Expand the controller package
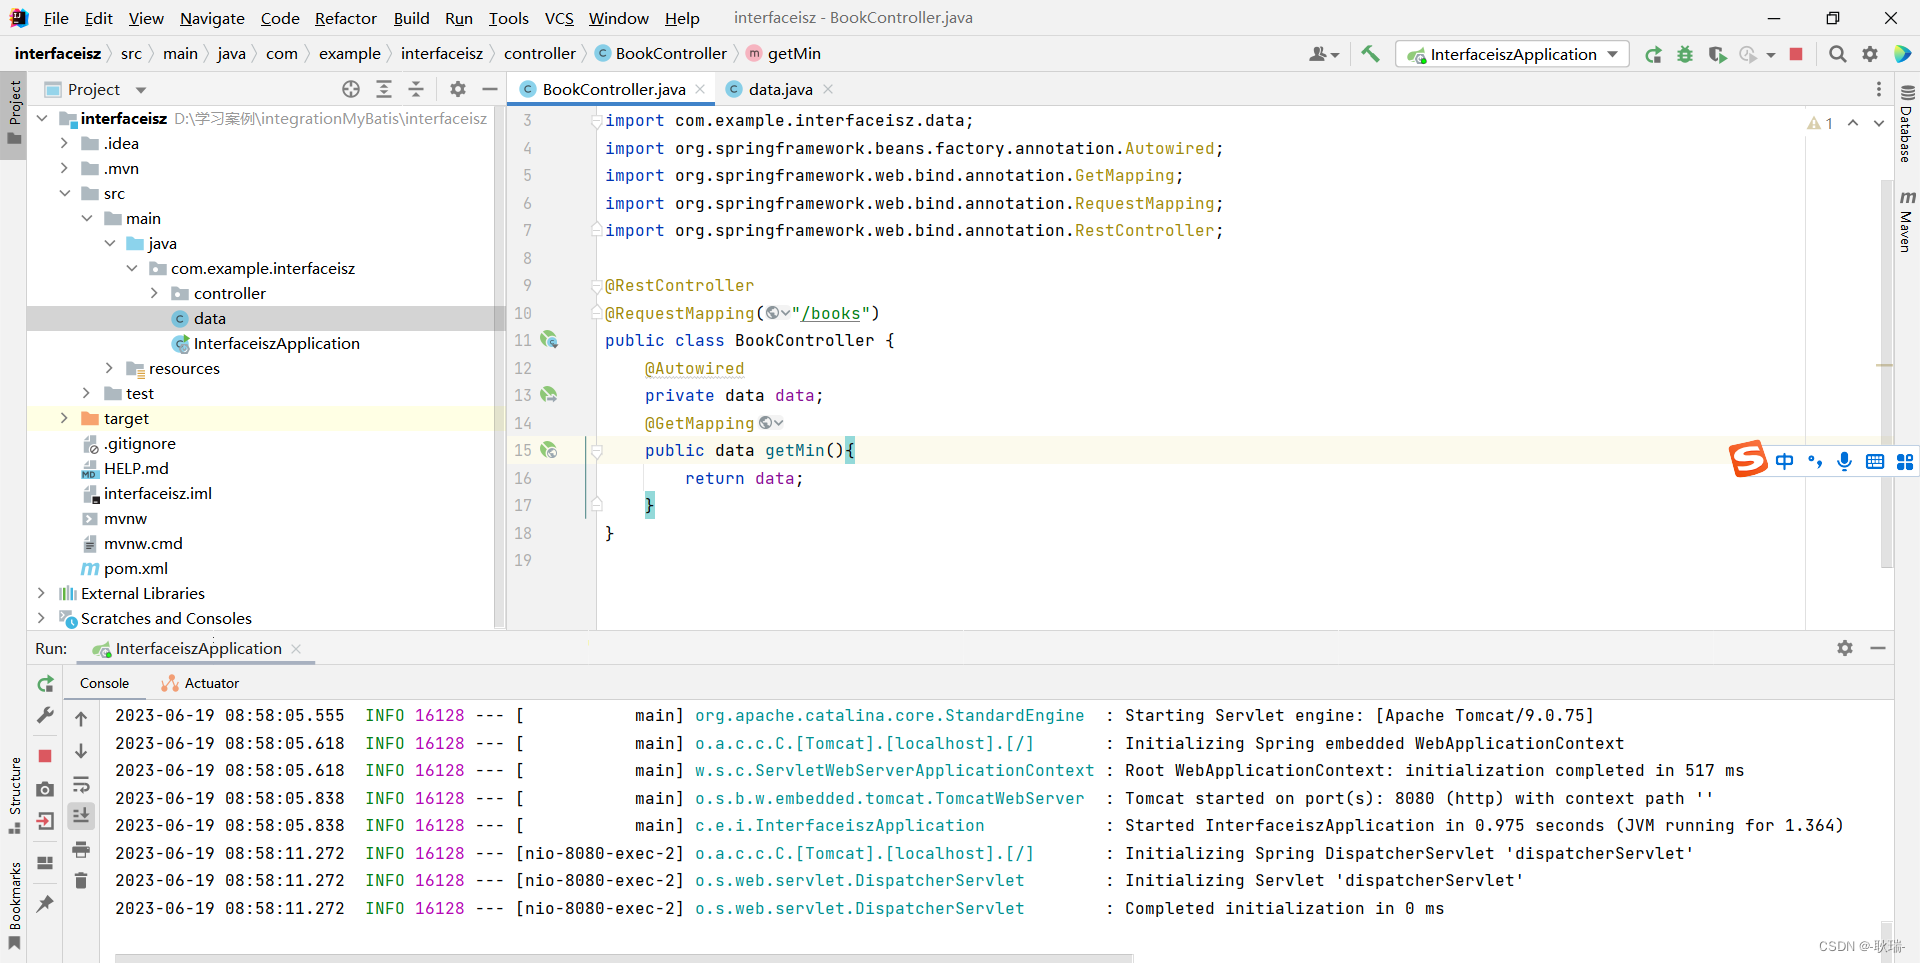The height and width of the screenshot is (963, 1920). point(154,293)
